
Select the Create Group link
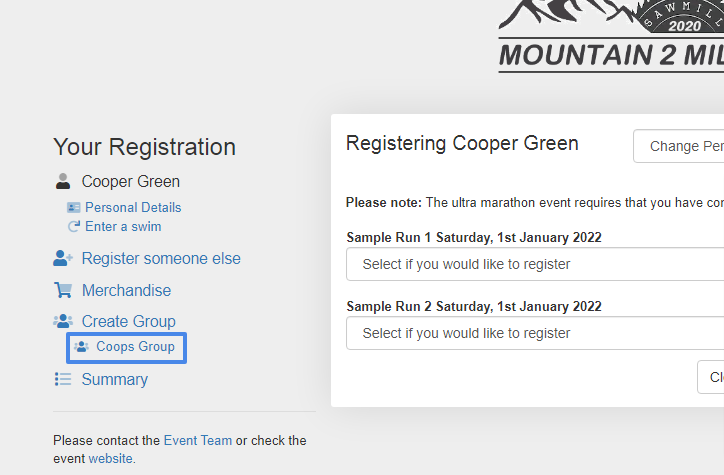pyautogui.click(x=128, y=322)
